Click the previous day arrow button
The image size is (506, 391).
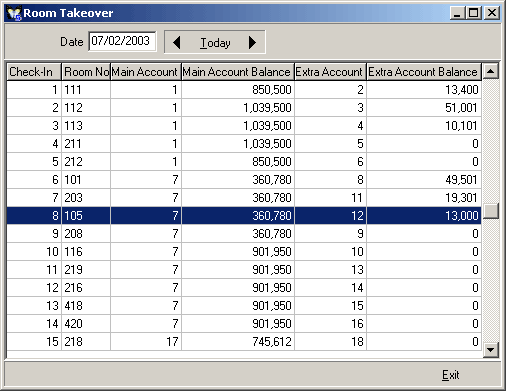(177, 42)
